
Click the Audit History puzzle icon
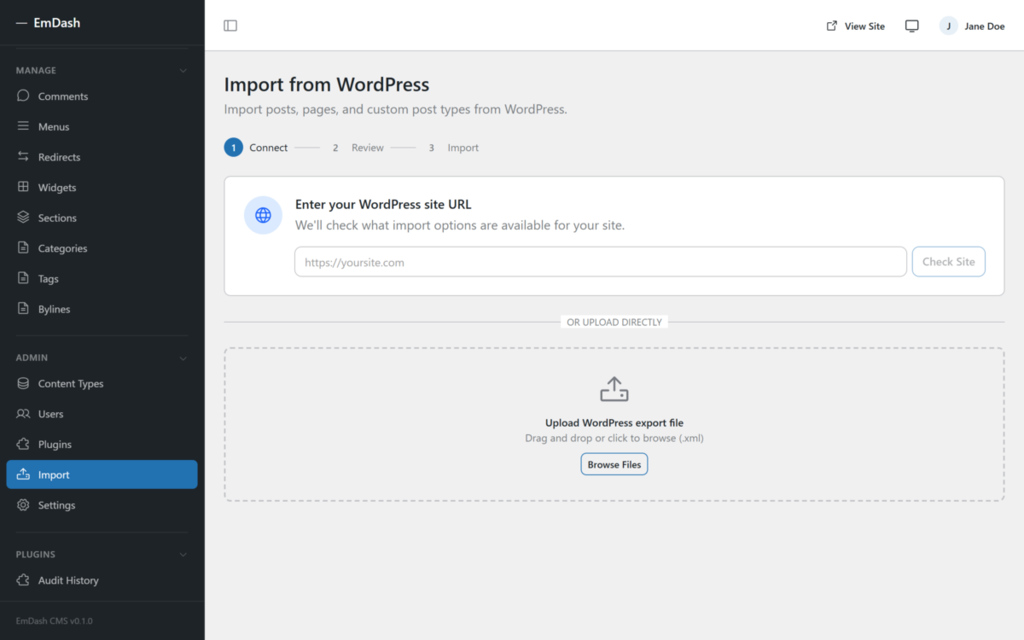click(x=23, y=579)
